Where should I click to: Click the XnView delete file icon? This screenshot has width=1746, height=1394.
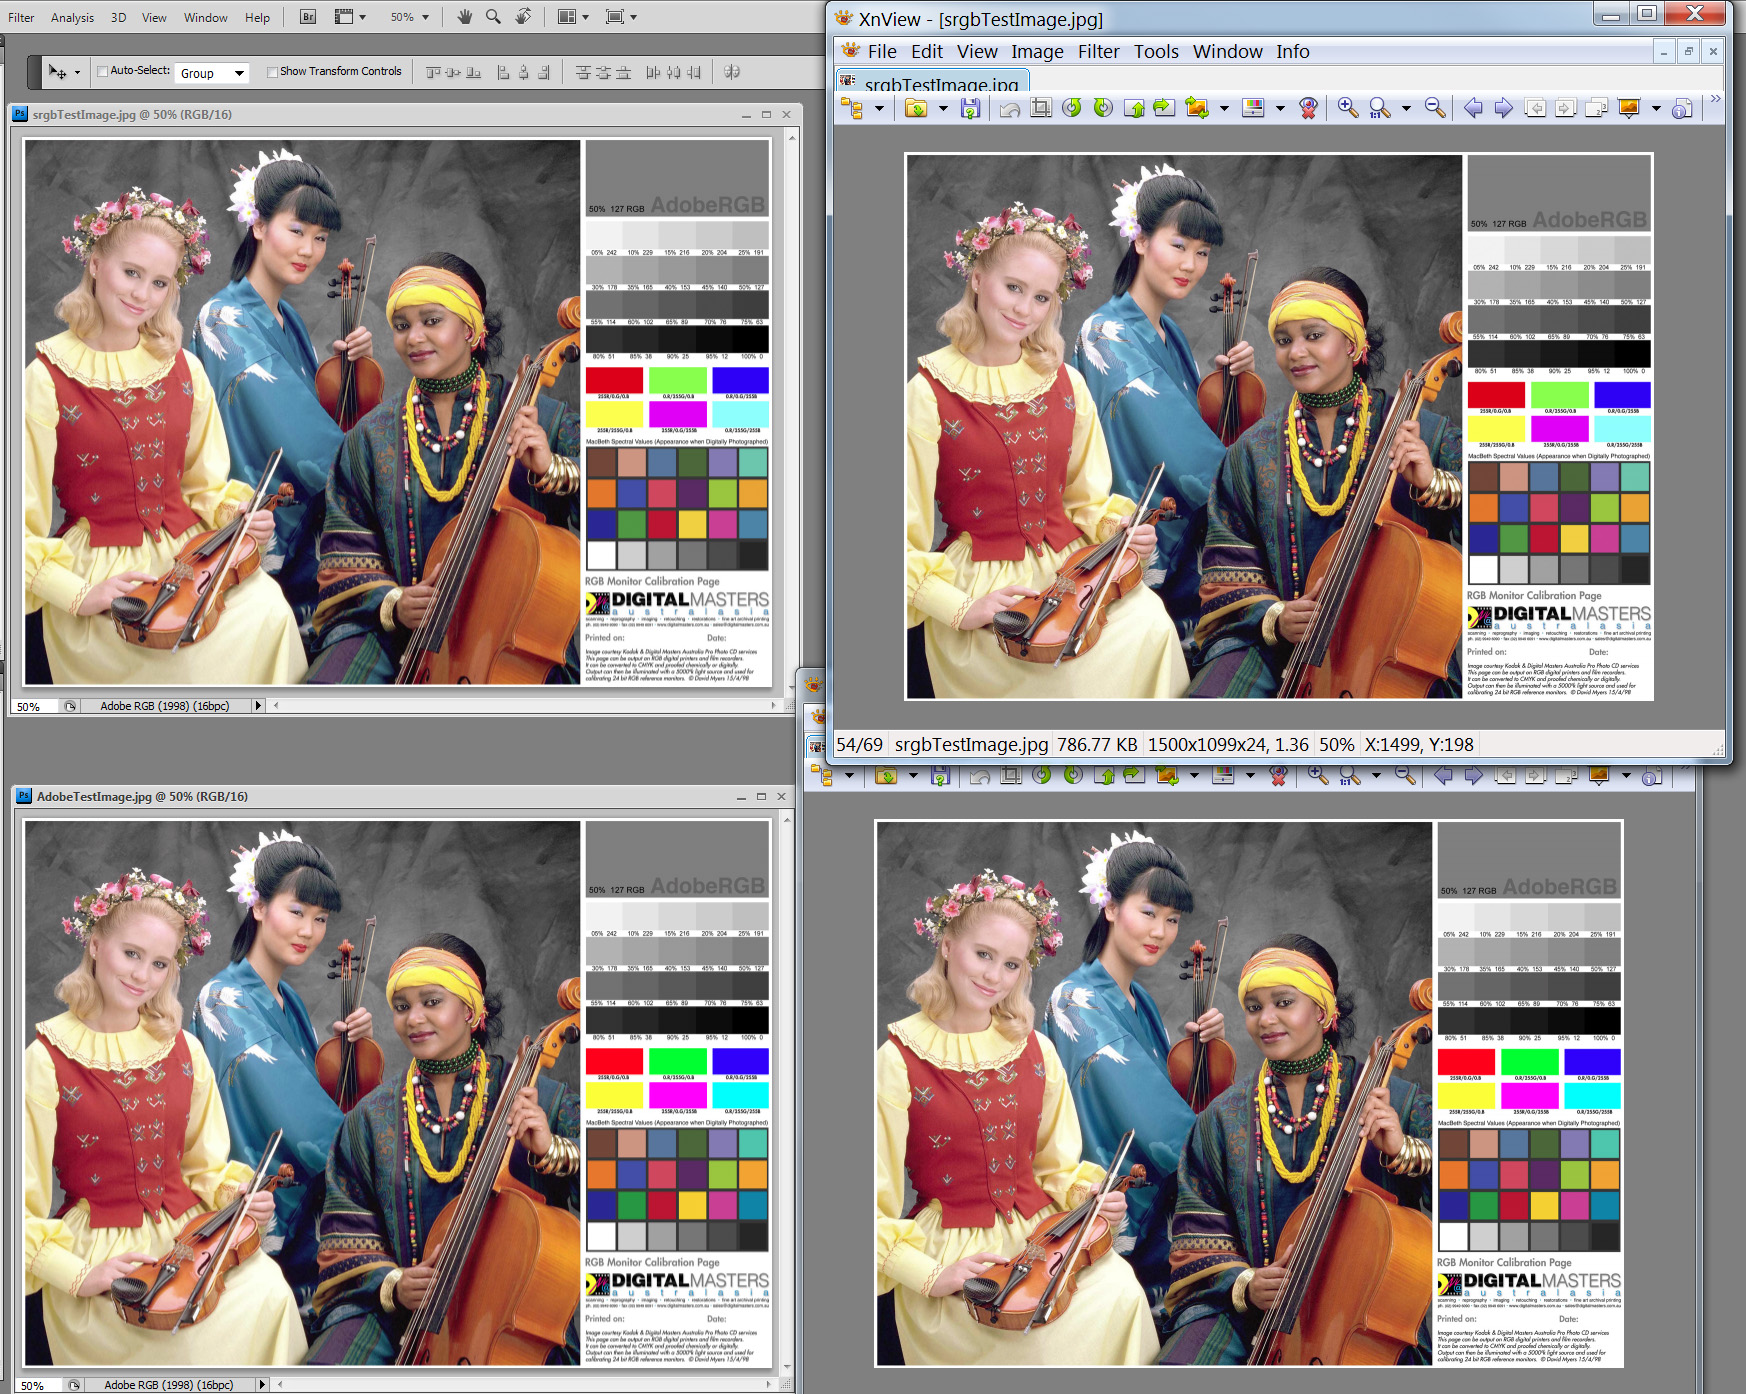pyautogui.click(x=1307, y=108)
